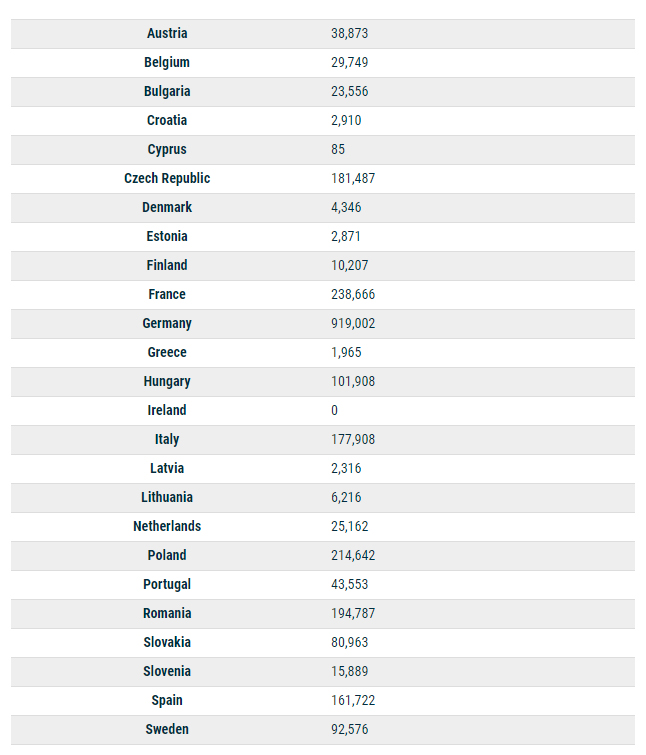Select Poland's value 214,642
Screen dimensions: 646x755
pyautogui.click(x=353, y=555)
